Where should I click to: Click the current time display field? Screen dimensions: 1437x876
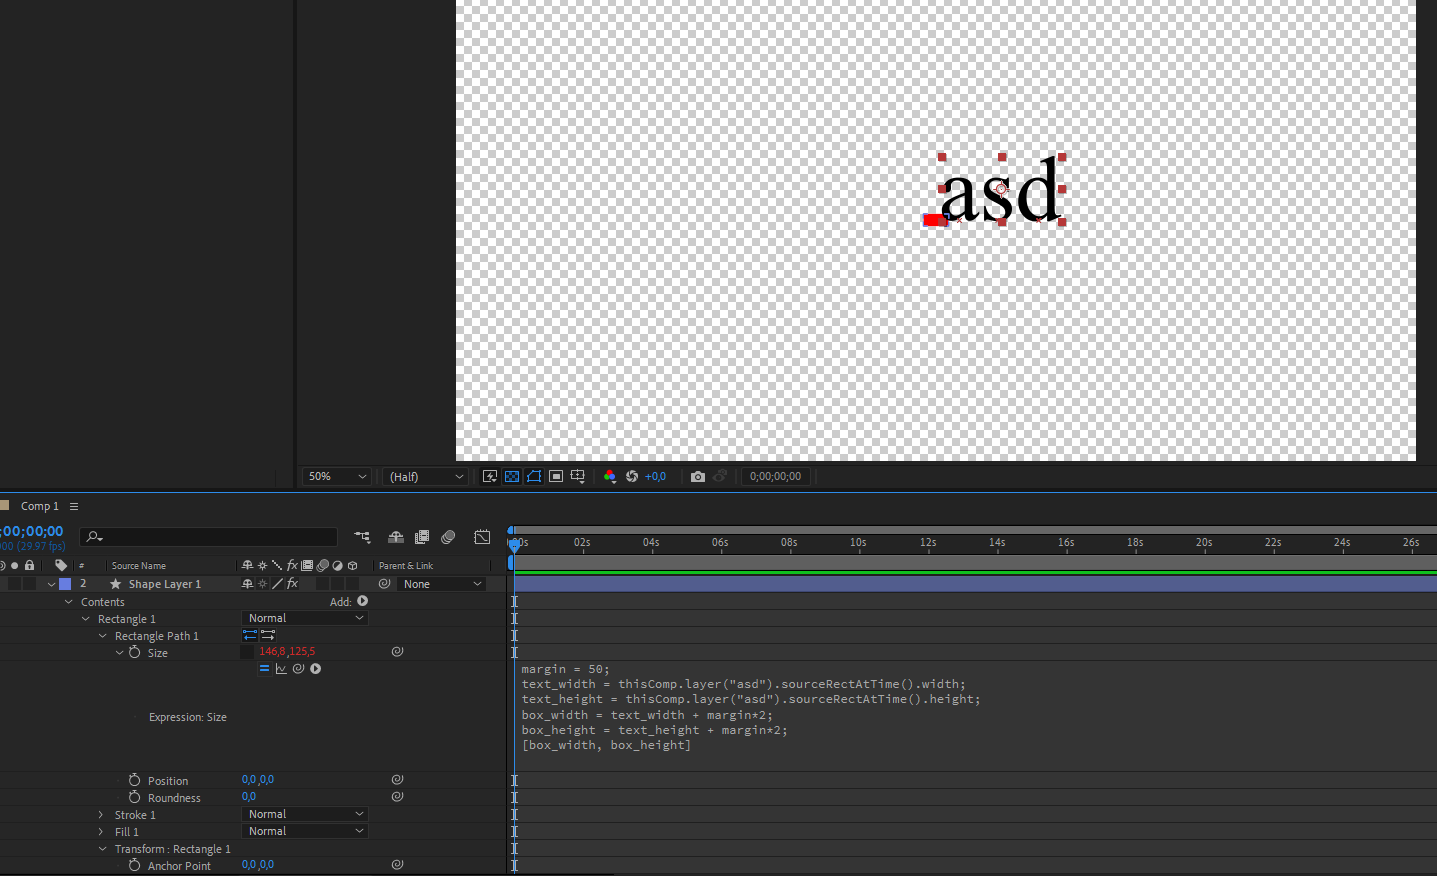[30, 530]
